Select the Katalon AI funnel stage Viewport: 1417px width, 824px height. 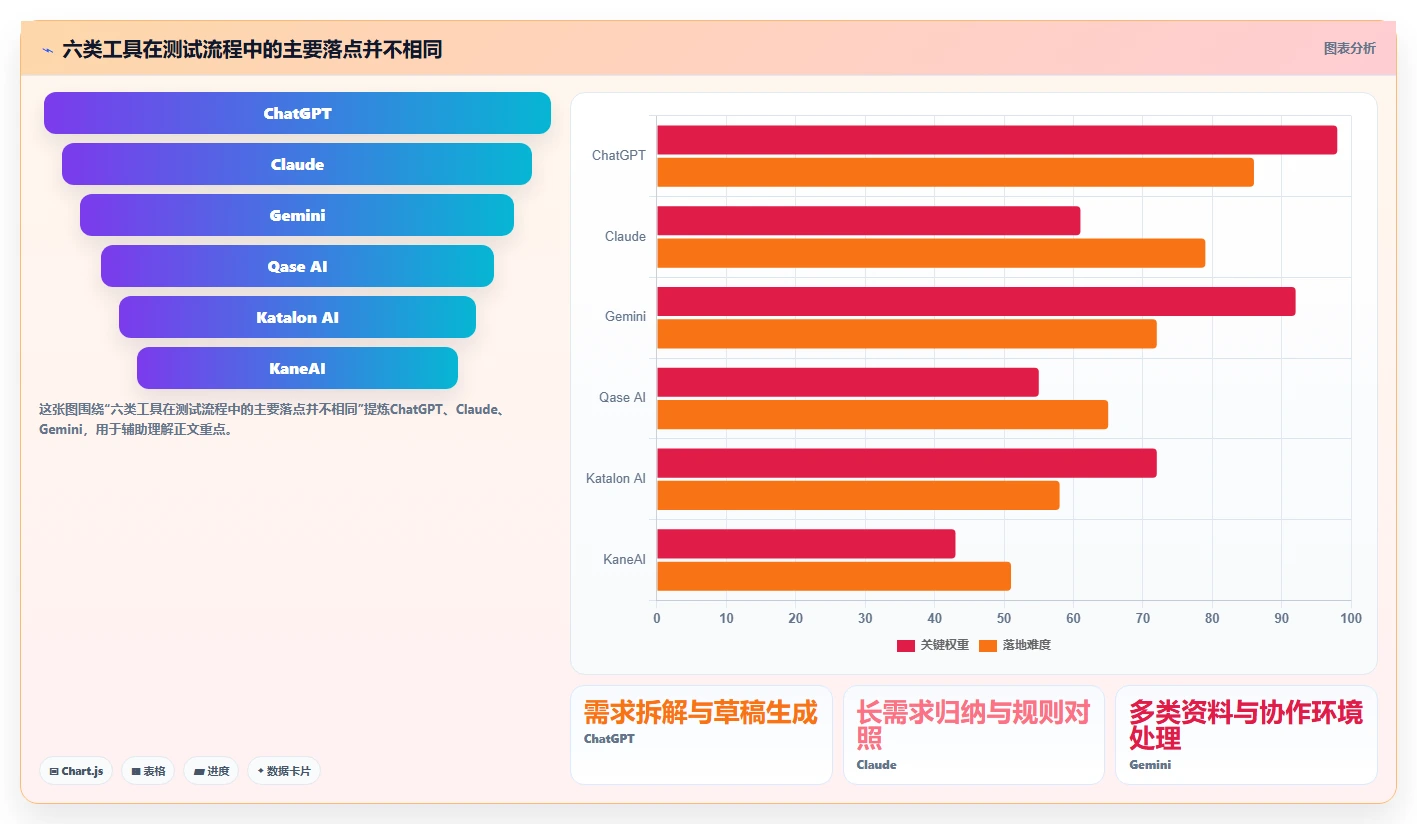tap(297, 317)
